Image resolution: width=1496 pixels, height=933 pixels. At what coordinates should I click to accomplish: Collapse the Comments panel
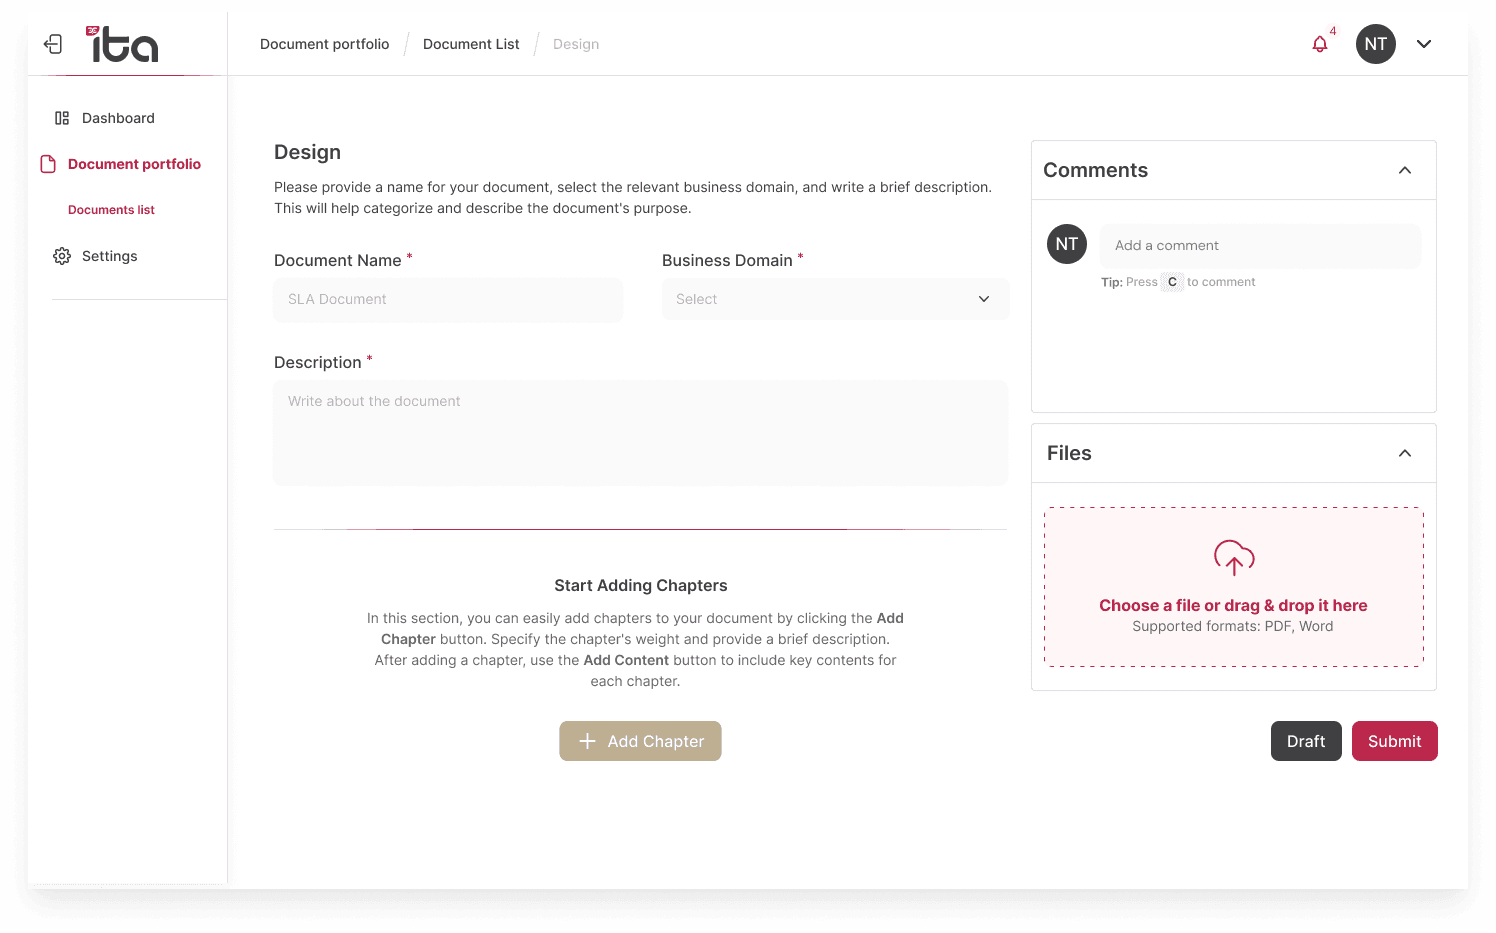[x=1405, y=170]
